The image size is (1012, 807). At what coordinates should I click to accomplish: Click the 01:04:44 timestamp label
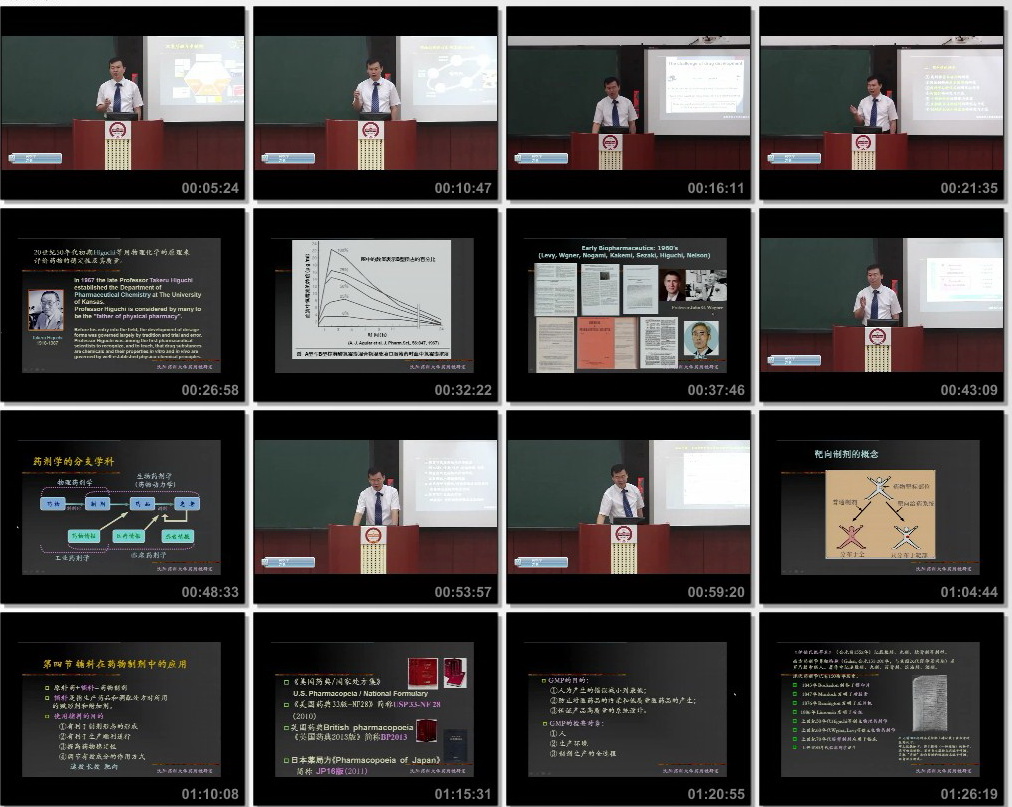point(968,592)
